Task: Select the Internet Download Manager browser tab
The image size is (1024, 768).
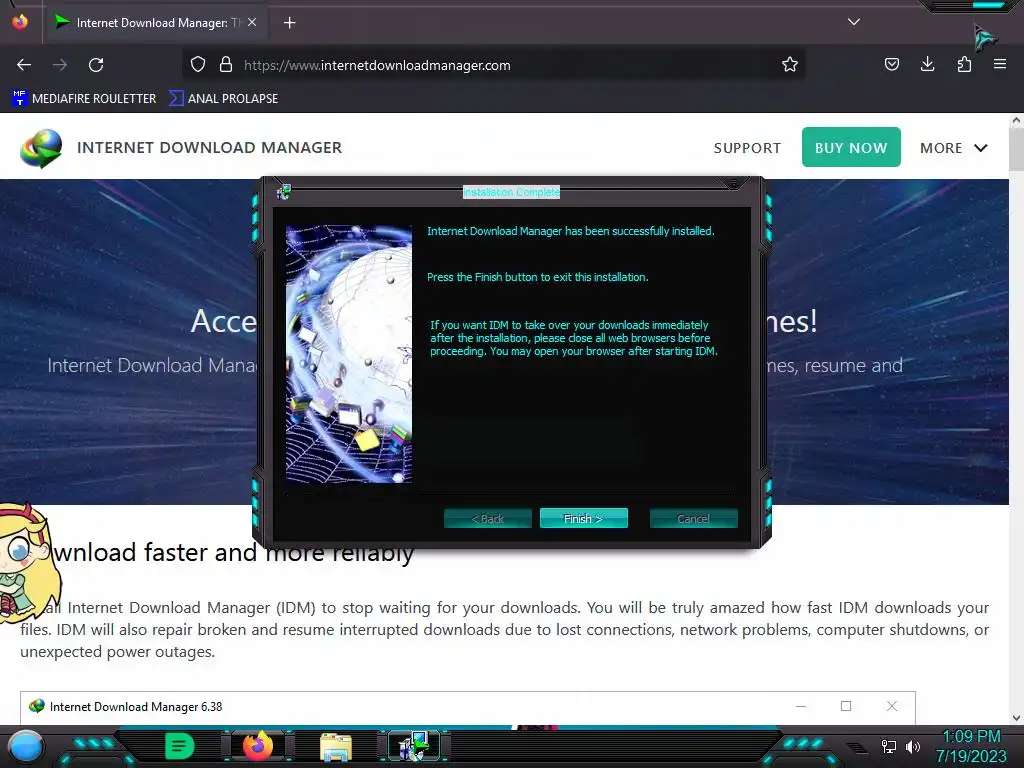Action: [x=156, y=23]
